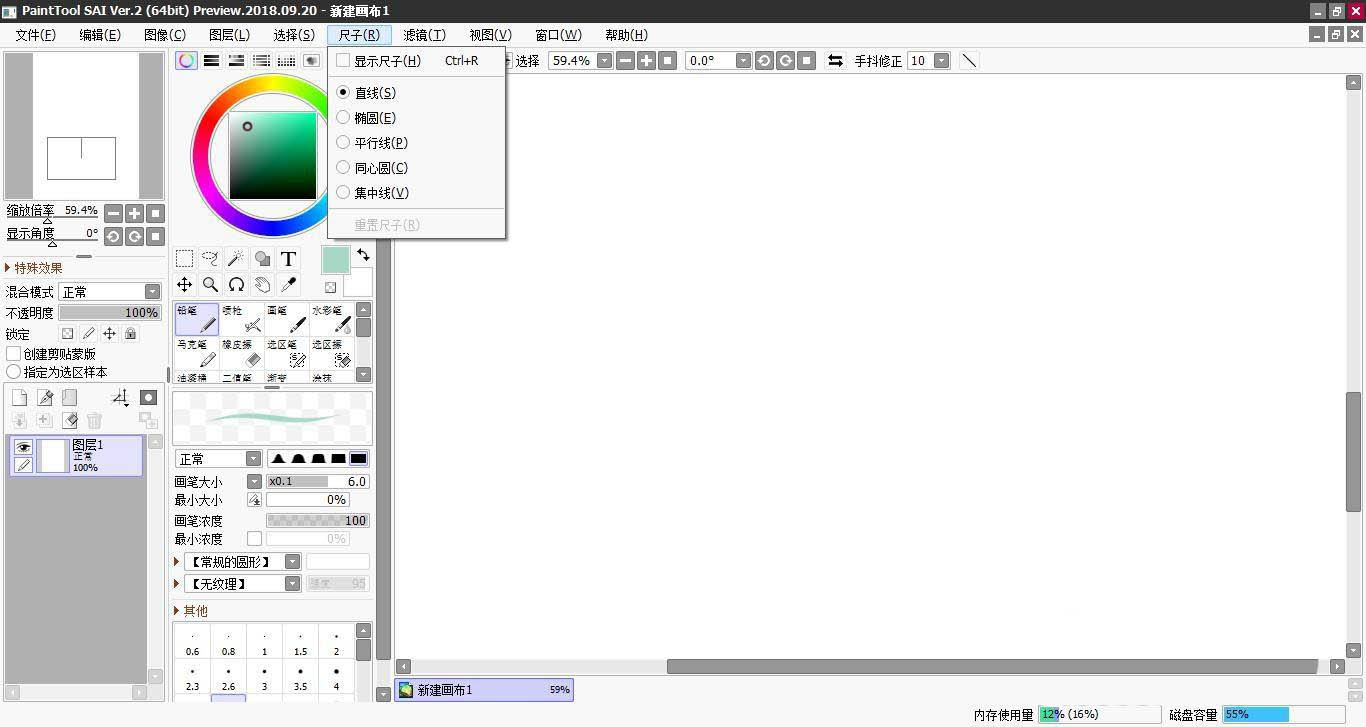Image resolution: width=1366 pixels, height=727 pixels.
Task: Select the Hand pan tool
Action: click(262, 285)
